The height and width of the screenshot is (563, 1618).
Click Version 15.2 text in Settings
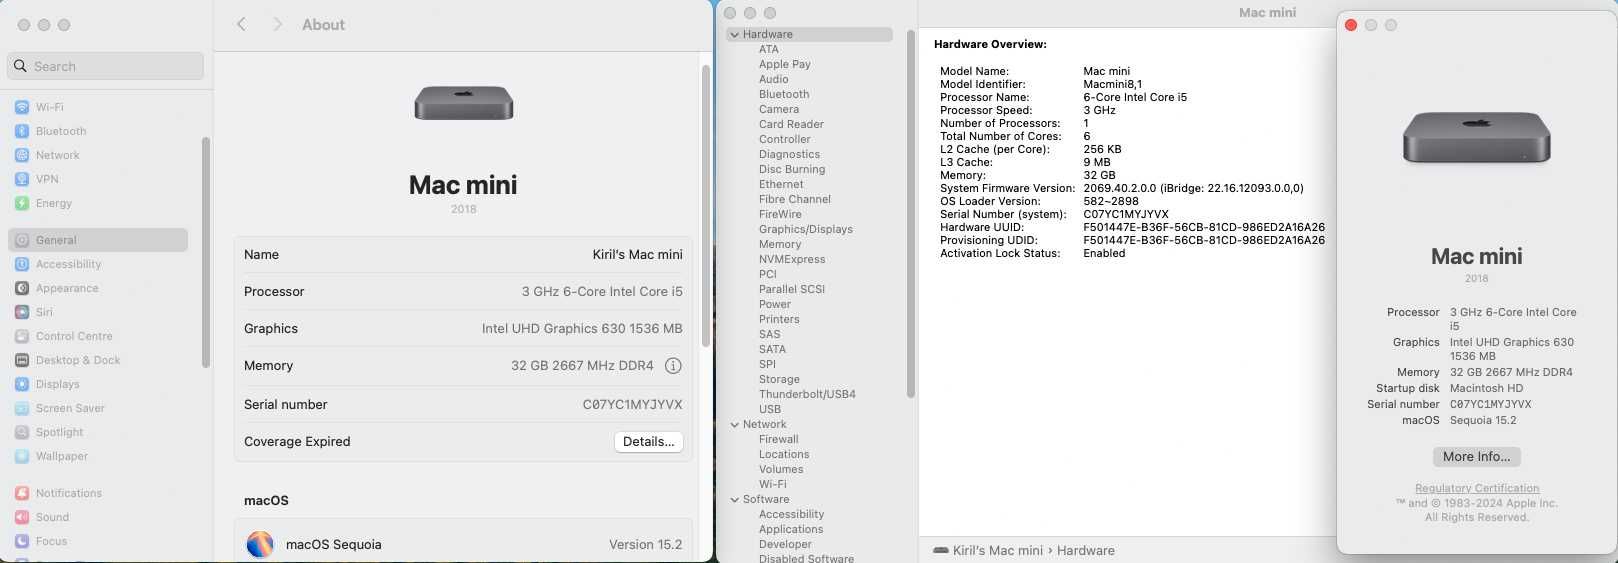point(645,545)
